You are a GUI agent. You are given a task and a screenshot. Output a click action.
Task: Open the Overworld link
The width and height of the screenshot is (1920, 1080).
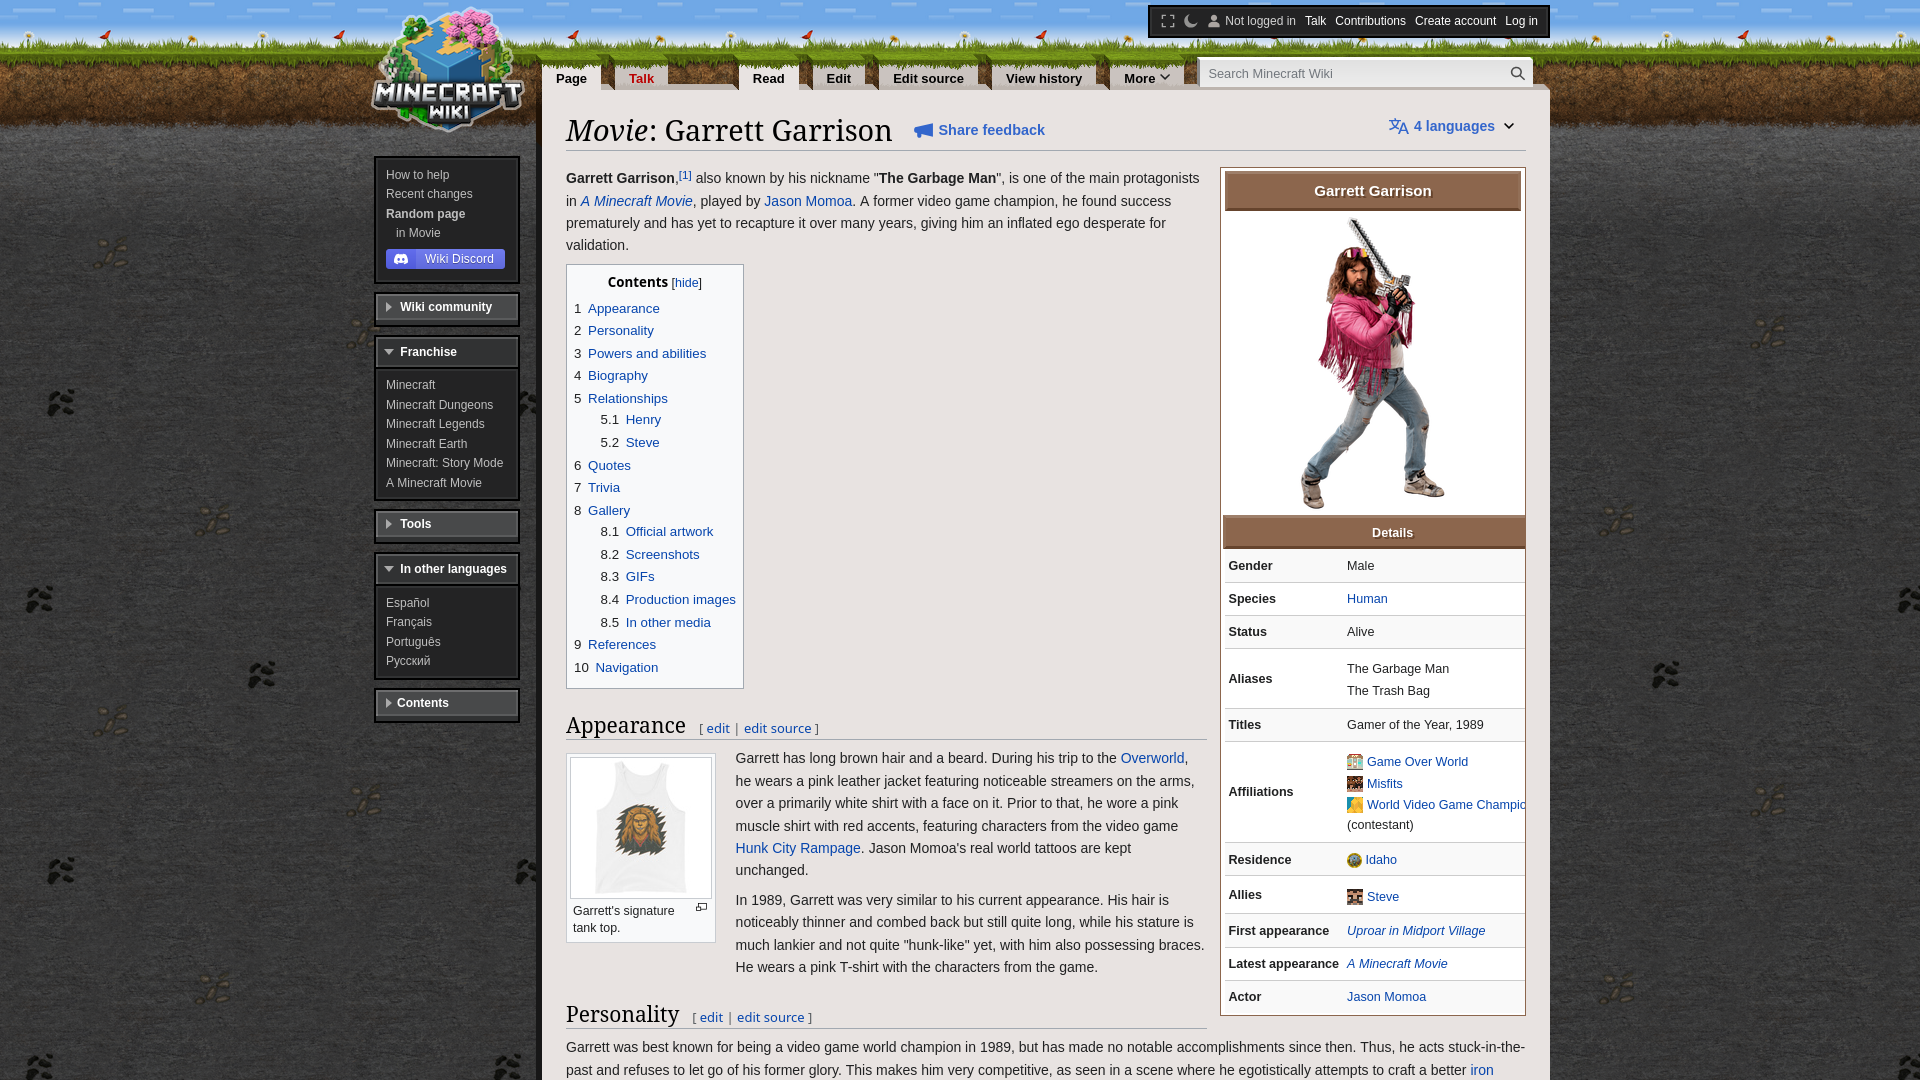pyautogui.click(x=1152, y=758)
